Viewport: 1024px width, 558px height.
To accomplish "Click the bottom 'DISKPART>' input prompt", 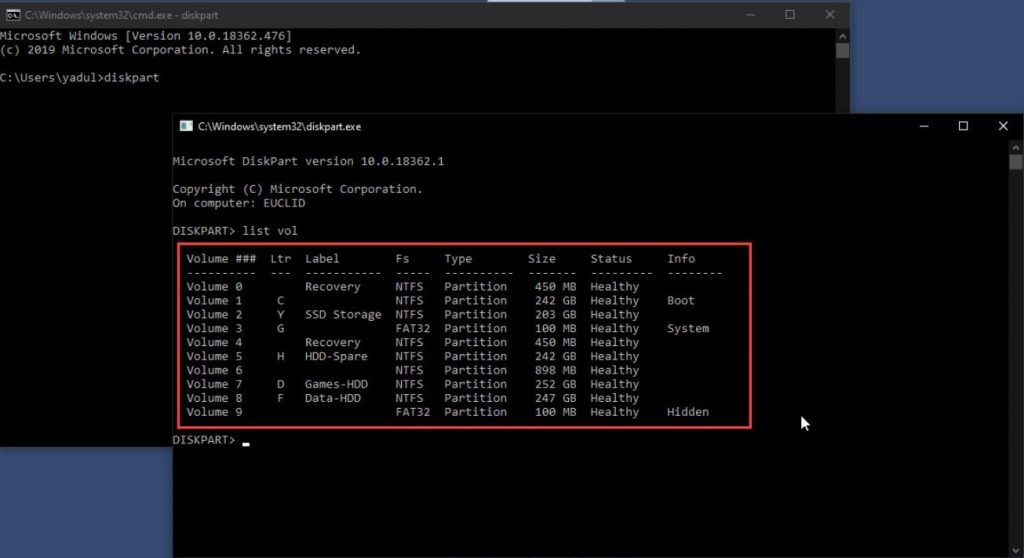I will tap(204, 440).
